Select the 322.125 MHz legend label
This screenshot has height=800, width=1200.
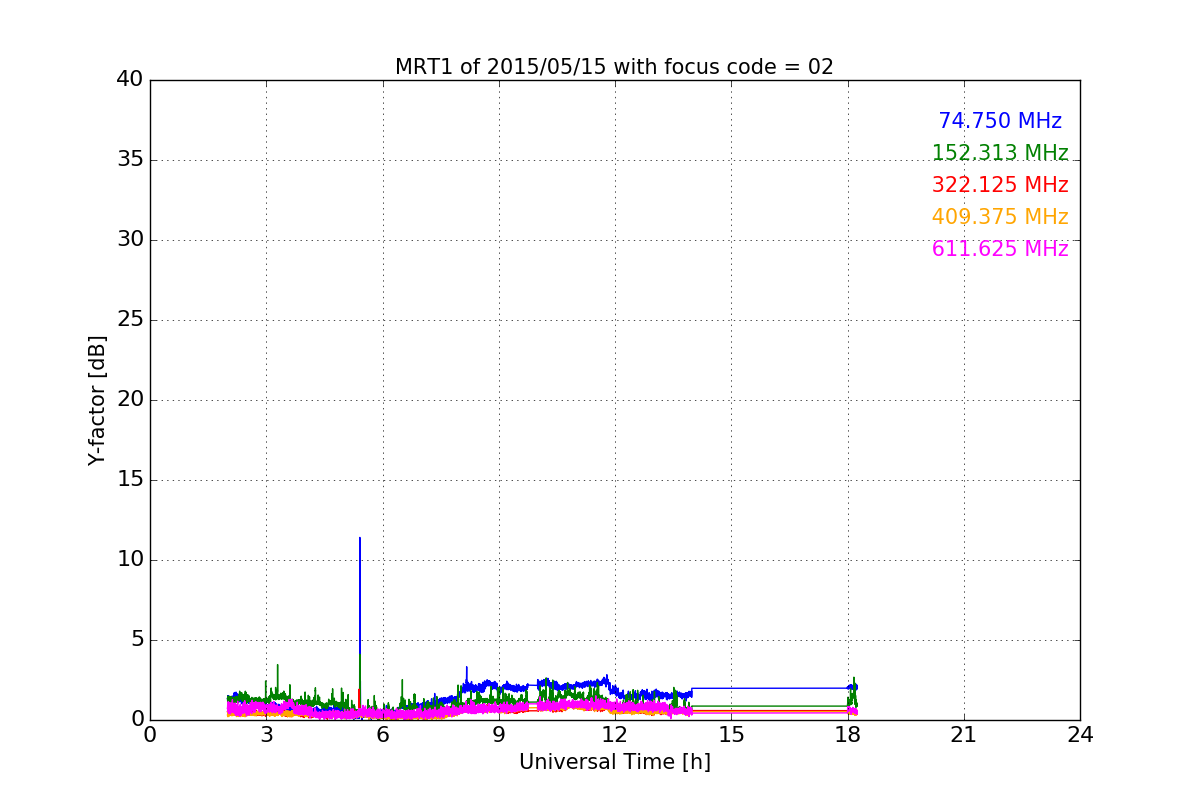(x=1000, y=185)
